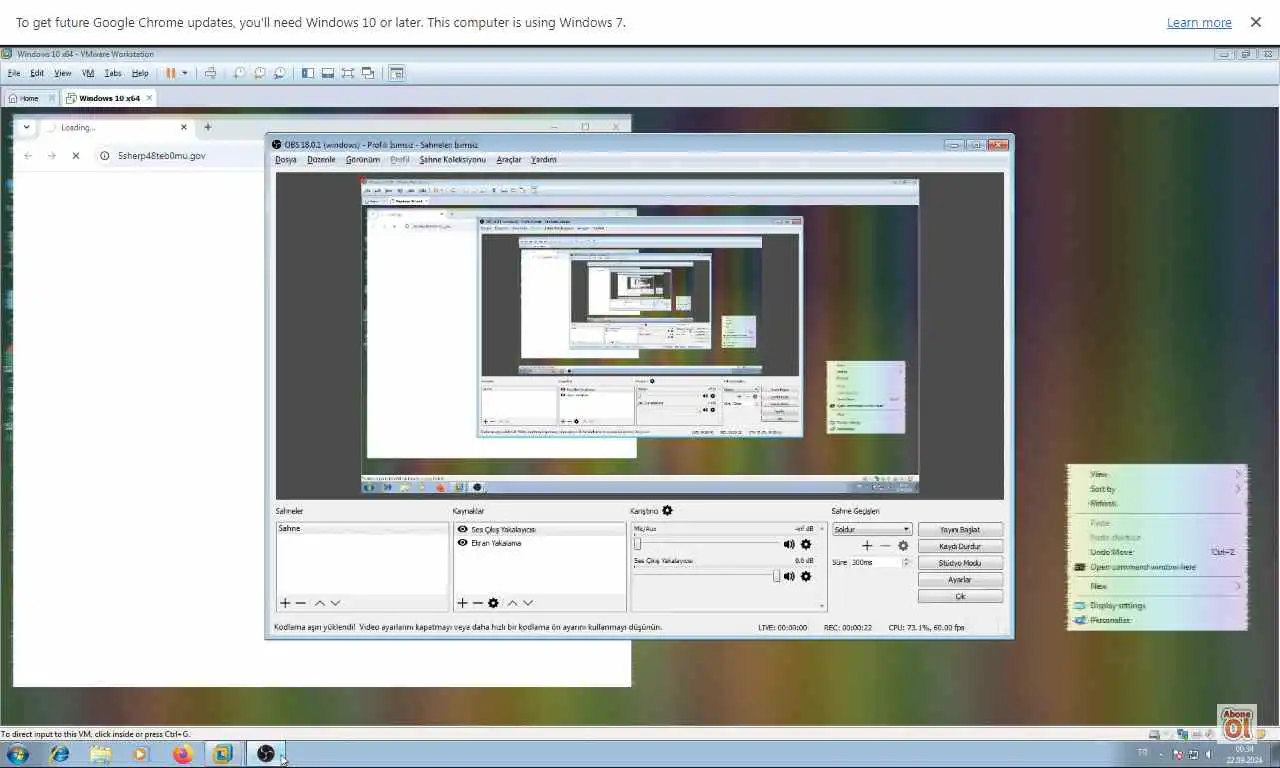Viewport: 1280px width, 768px height.
Task: Toggle visibility of Ekran Yakalama source
Action: click(x=462, y=543)
